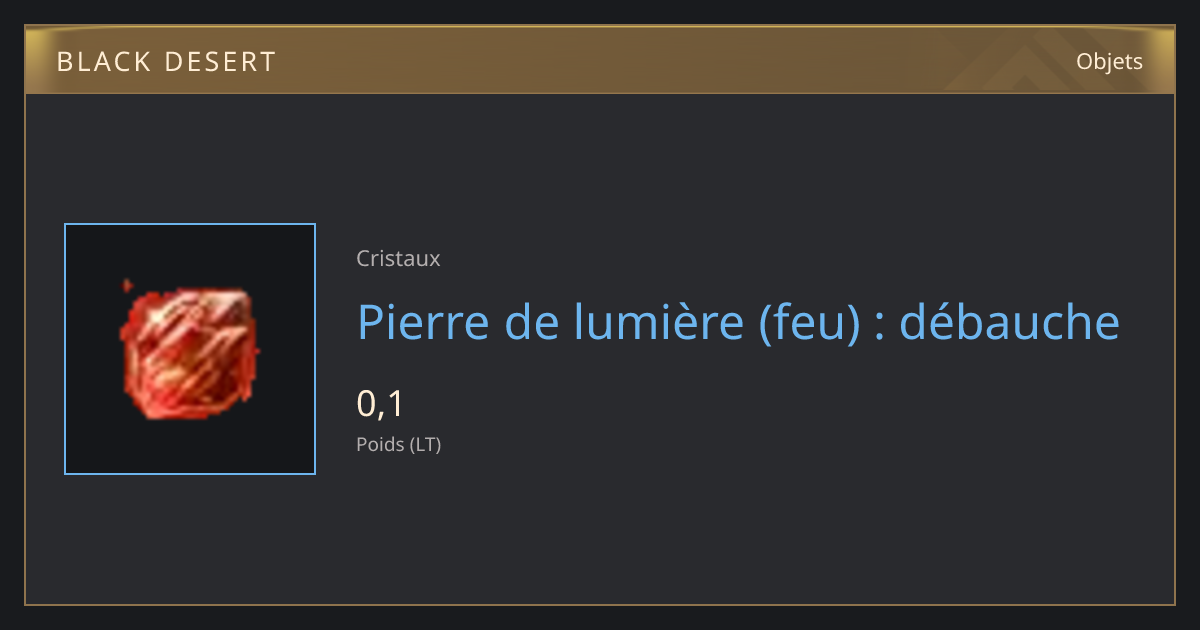This screenshot has width=1200, height=630.
Task: Click the word BLACK in the header
Action: point(102,62)
